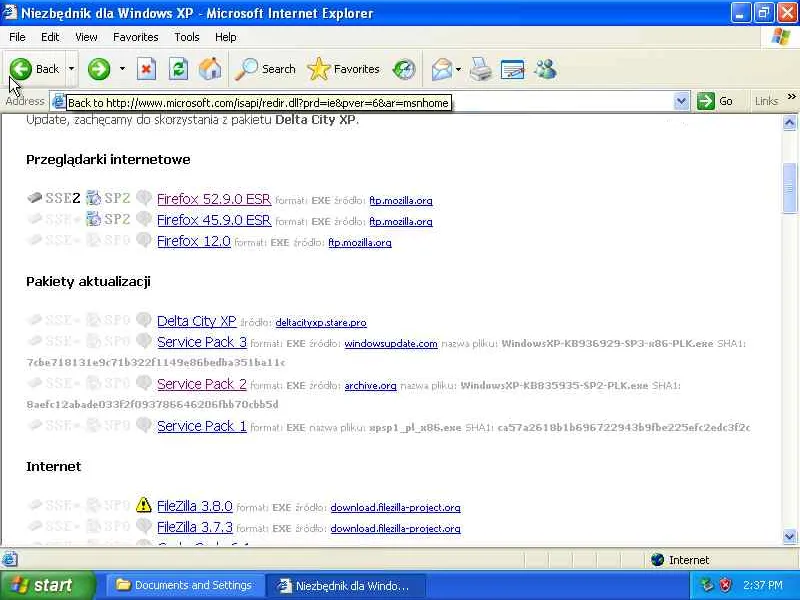Click the Windows flag logo throbber
The width and height of the screenshot is (800, 600).
[781, 37]
